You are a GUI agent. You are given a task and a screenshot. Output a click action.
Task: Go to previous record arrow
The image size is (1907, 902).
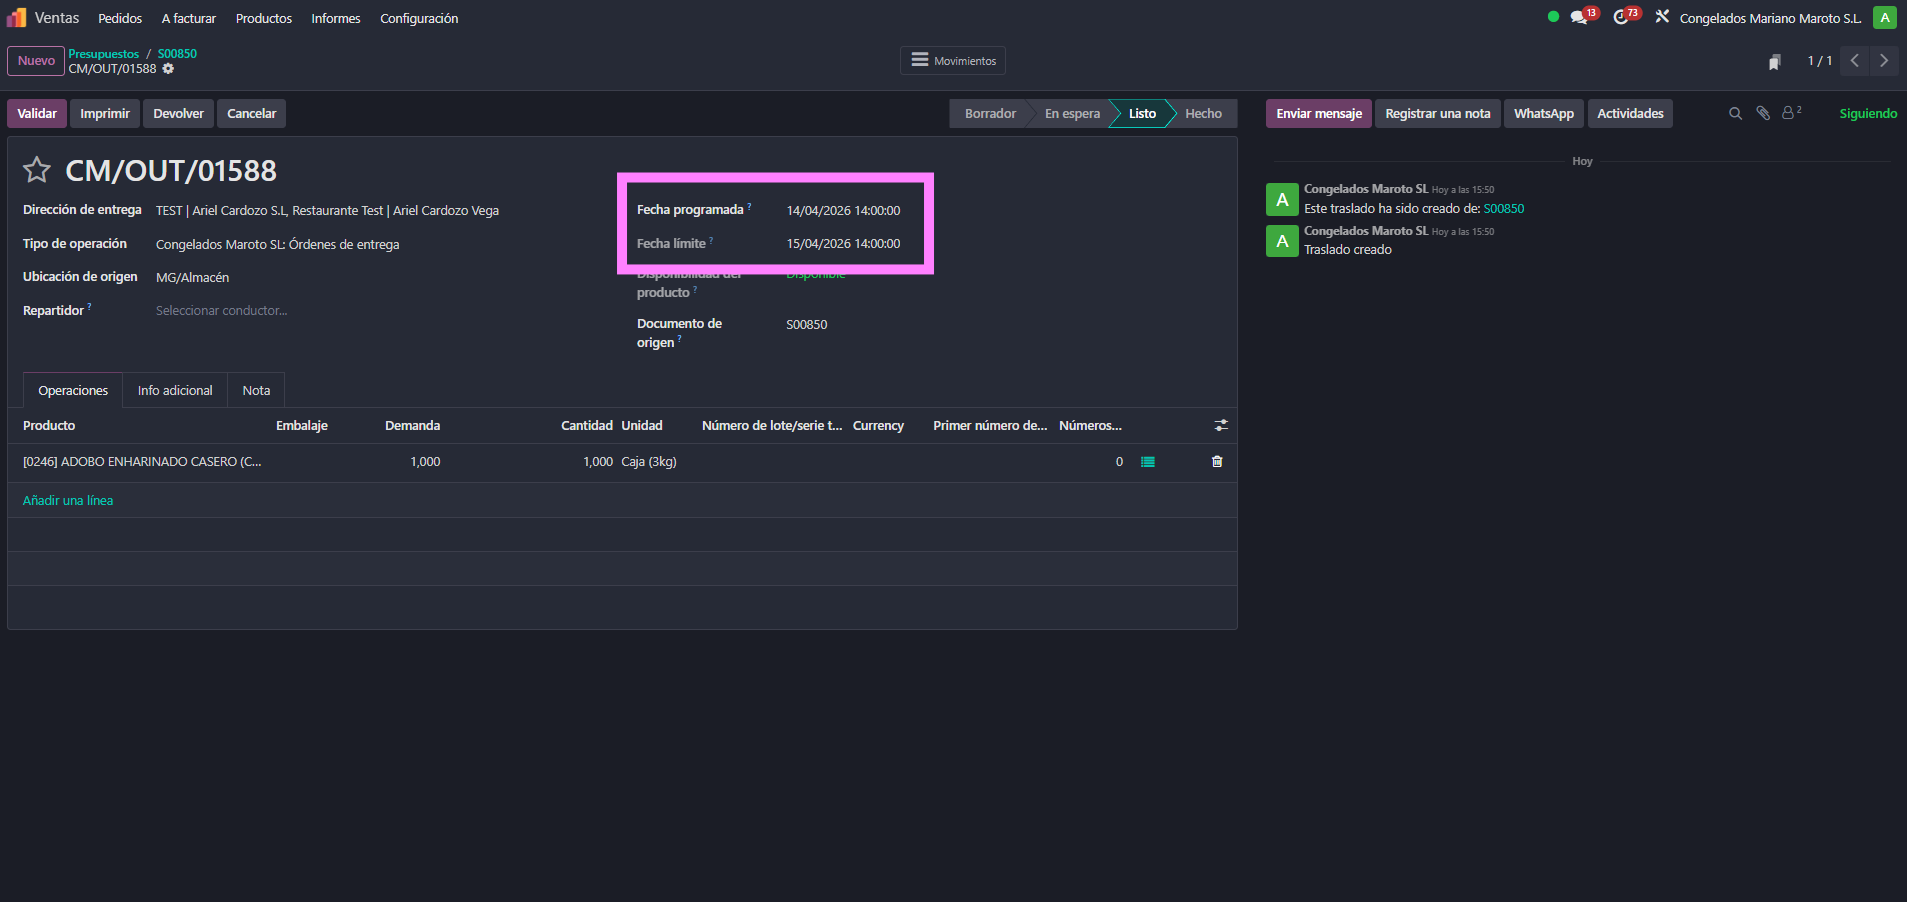point(1855,61)
